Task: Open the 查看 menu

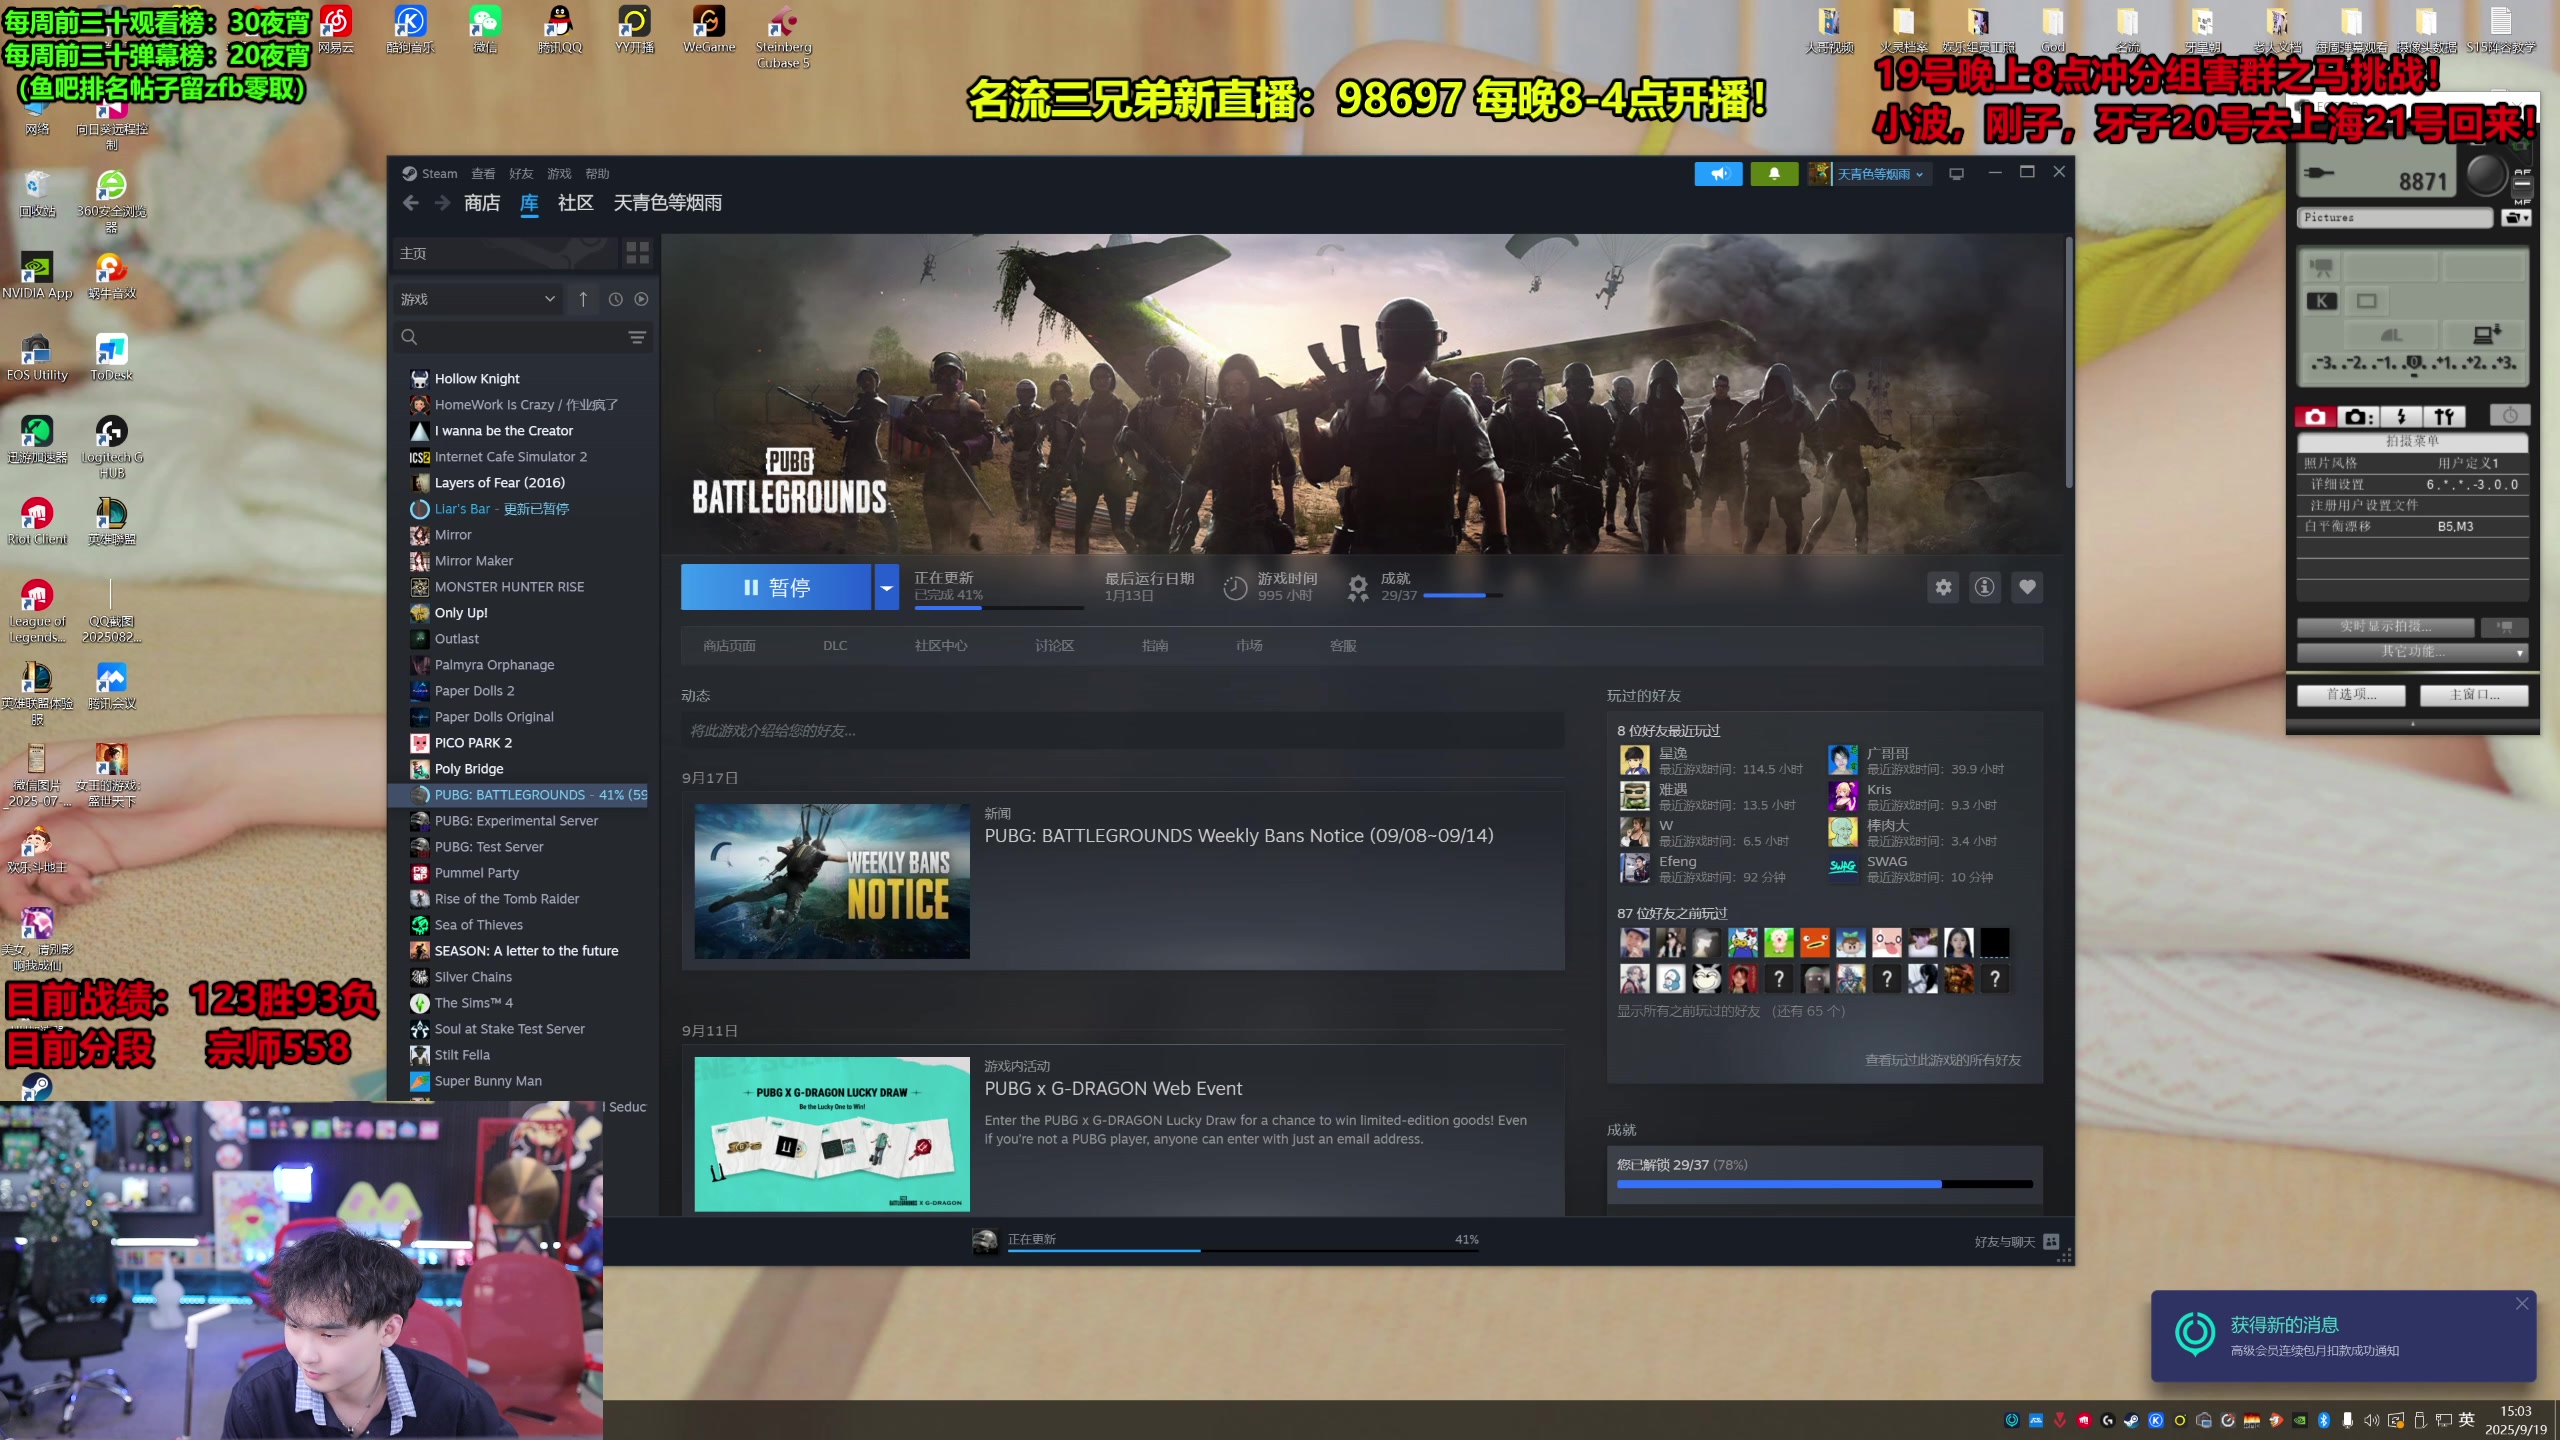Action: 483,174
